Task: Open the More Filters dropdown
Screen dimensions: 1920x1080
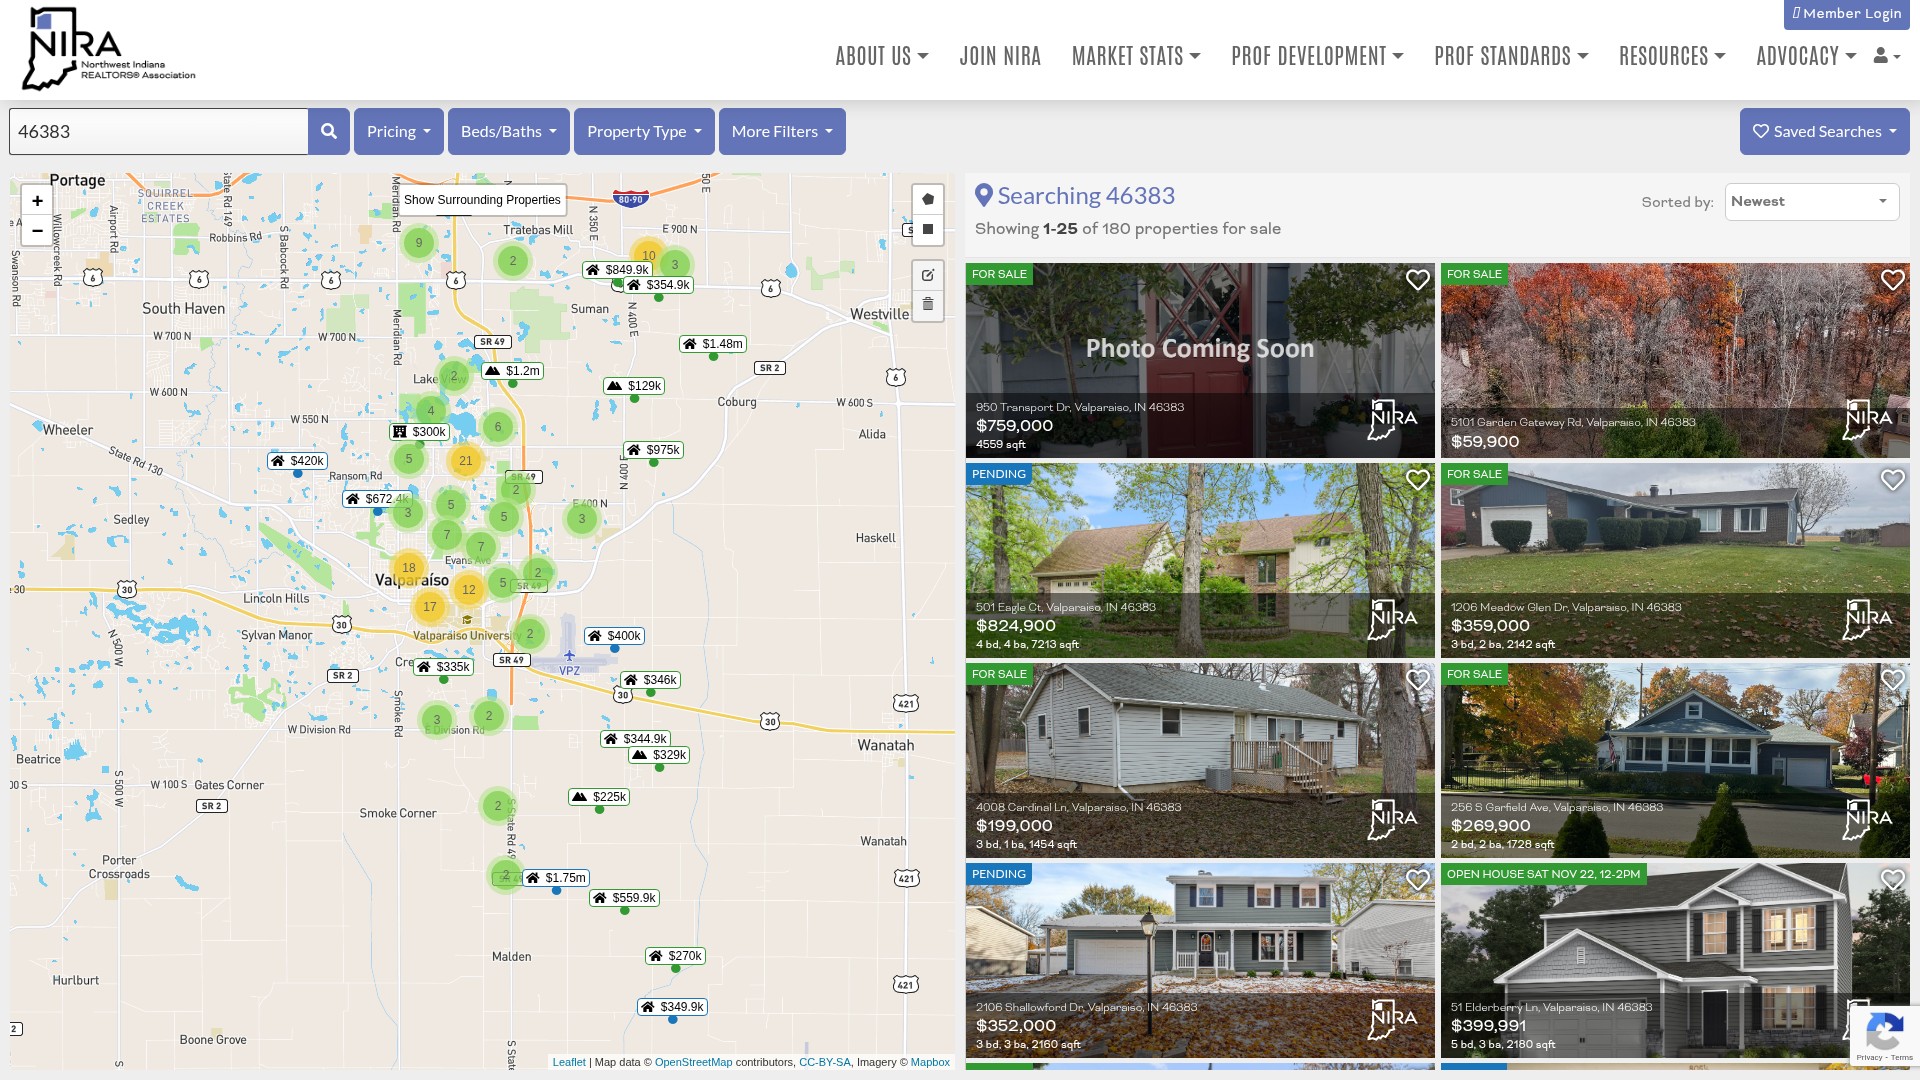Action: pos(782,131)
